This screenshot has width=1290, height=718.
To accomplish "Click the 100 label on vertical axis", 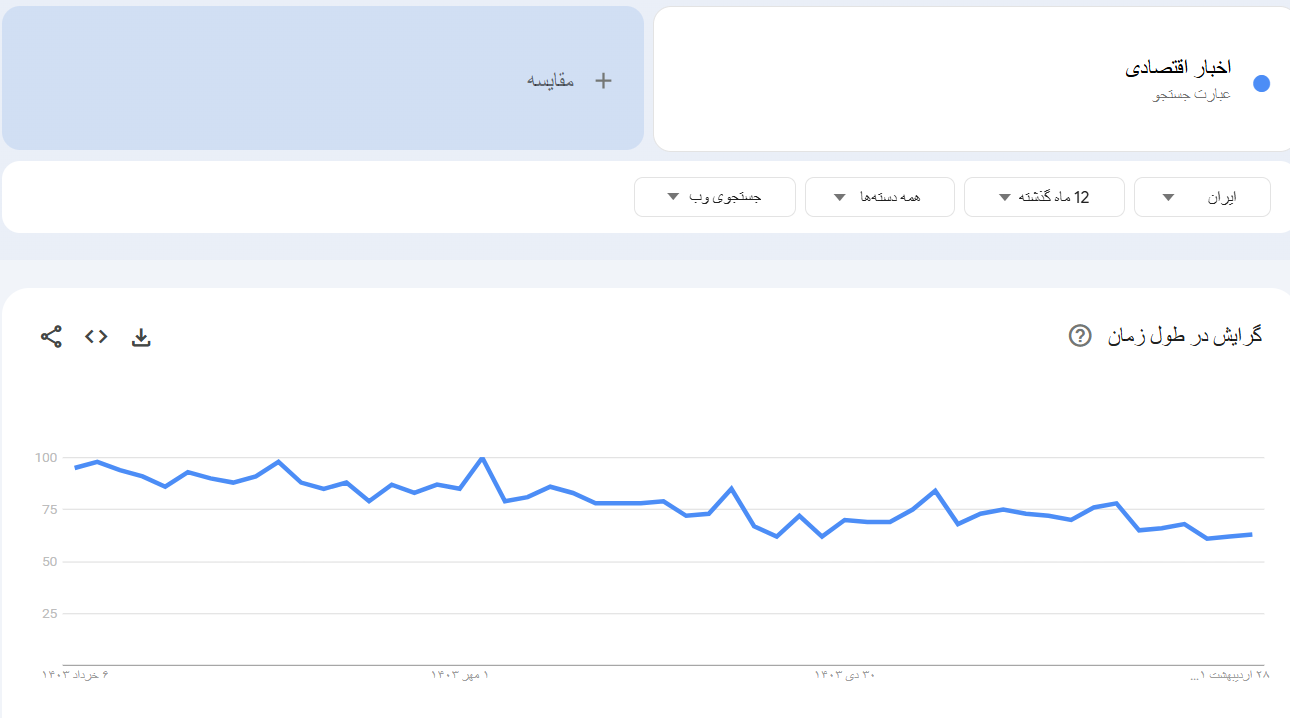I will [x=46, y=458].
